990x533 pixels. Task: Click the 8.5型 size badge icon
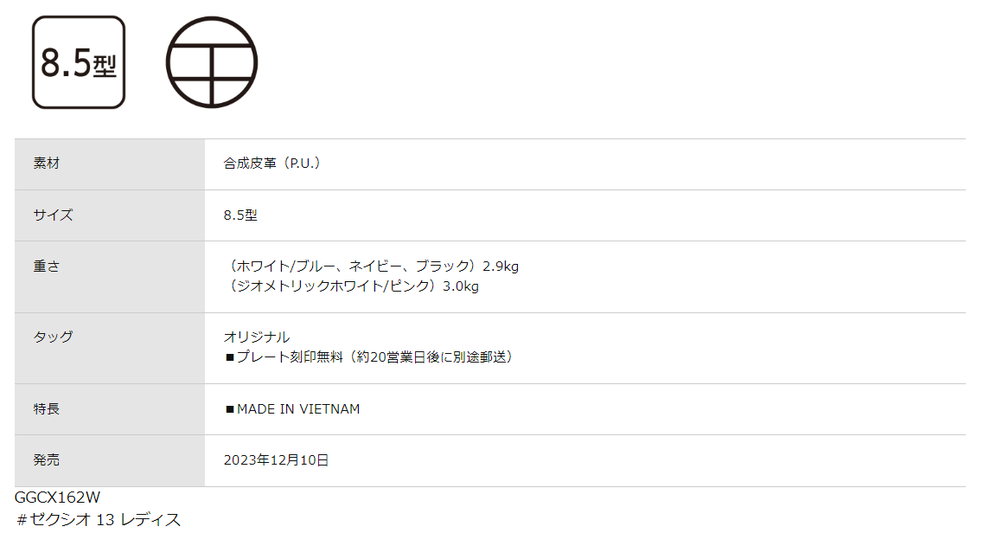tap(78, 63)
